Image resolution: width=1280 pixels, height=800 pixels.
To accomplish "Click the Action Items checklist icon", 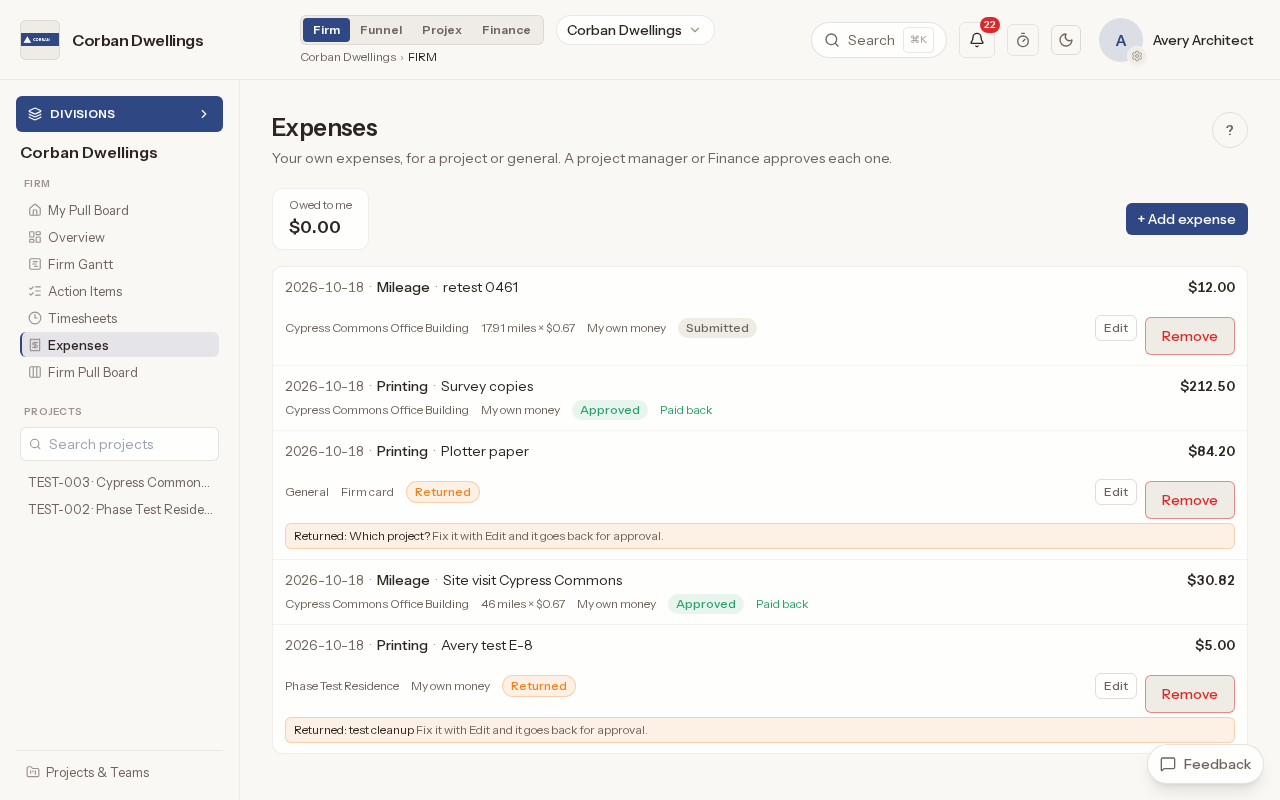I will [x=35, y=291].
